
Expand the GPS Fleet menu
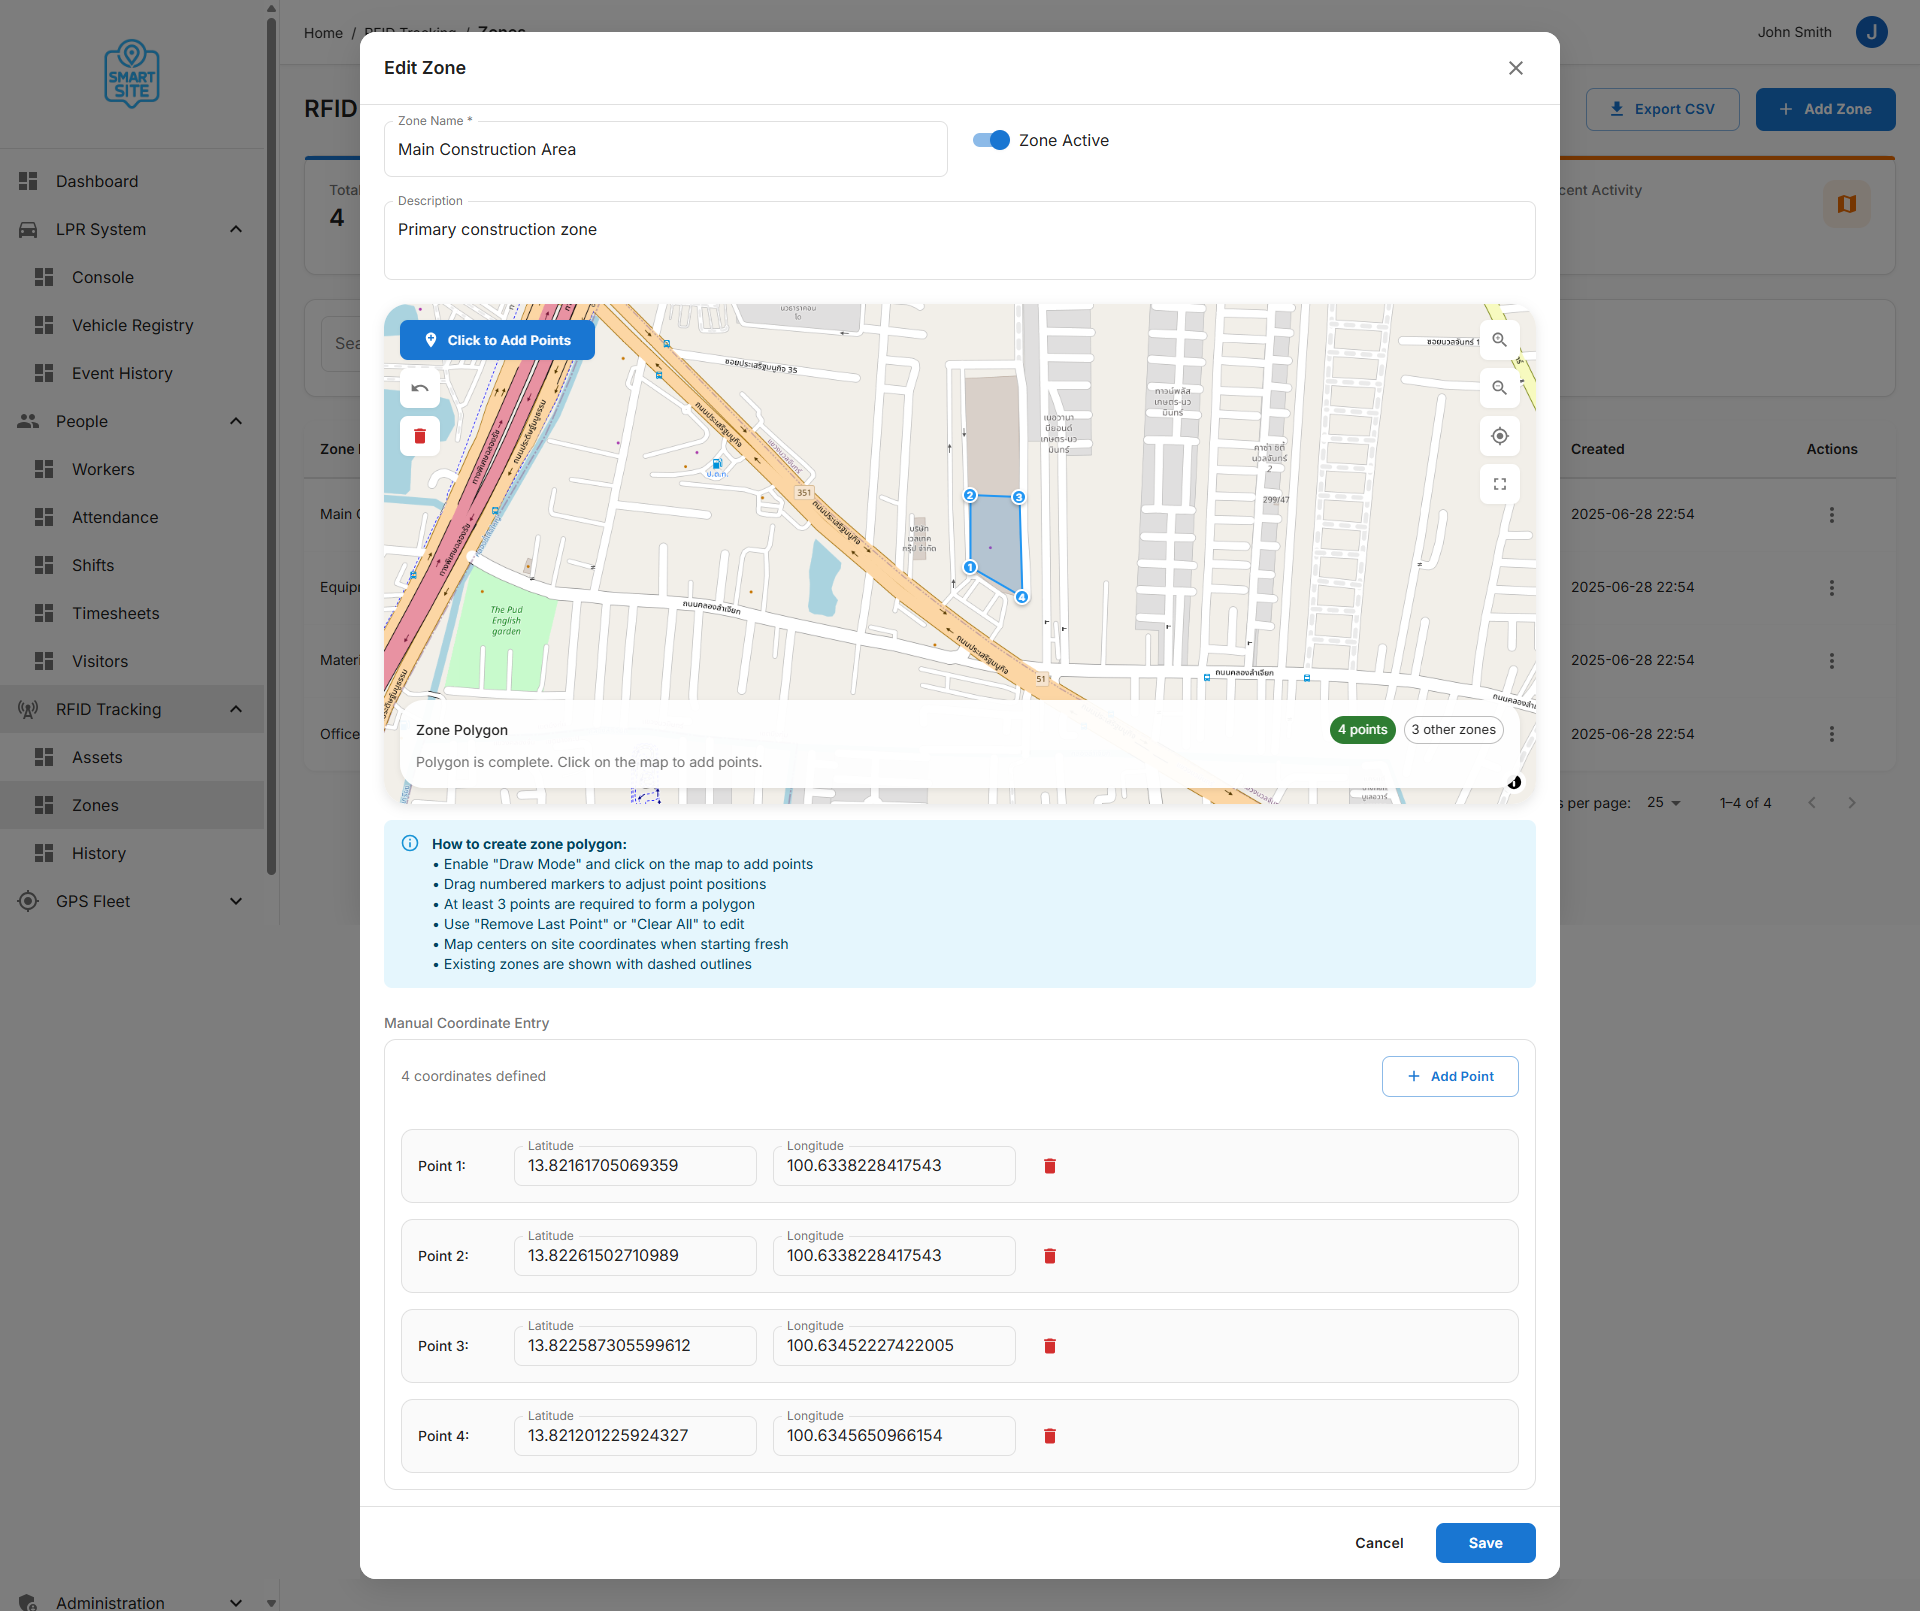(236, 901)
